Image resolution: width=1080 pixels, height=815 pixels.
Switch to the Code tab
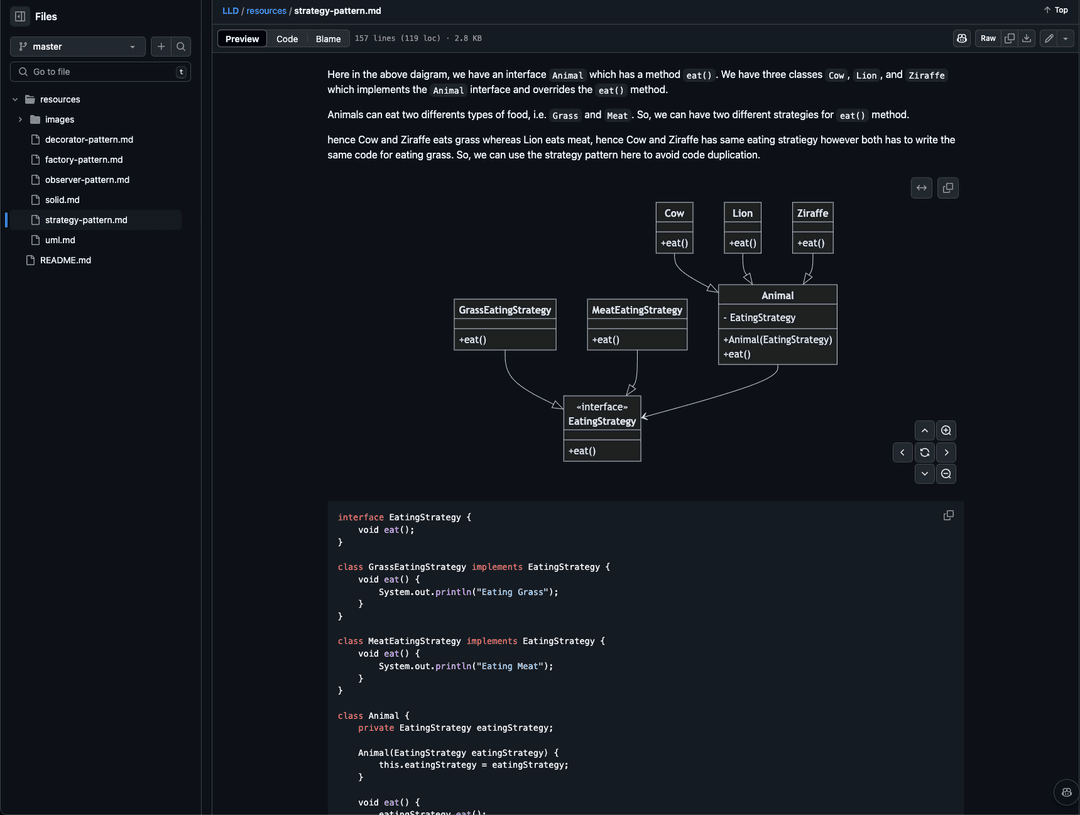point(287,39)
